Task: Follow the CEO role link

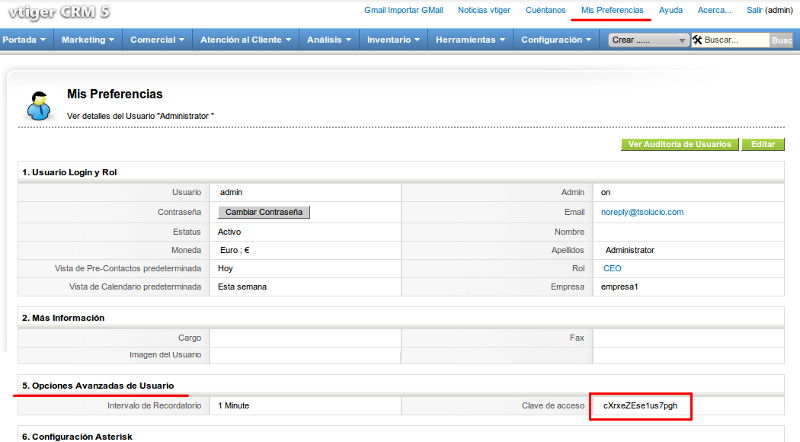Action: tap(611, 268)
